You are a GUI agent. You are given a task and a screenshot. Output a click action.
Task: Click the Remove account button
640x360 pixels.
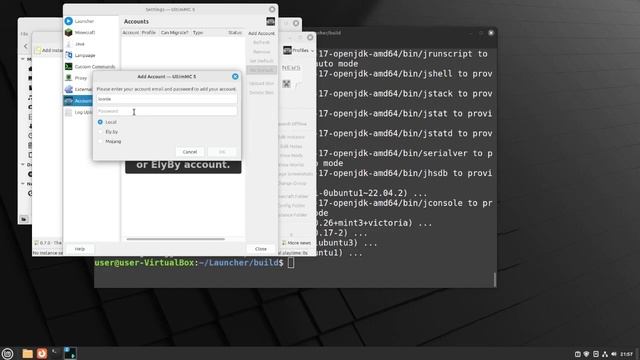click(x=261, y=52)
